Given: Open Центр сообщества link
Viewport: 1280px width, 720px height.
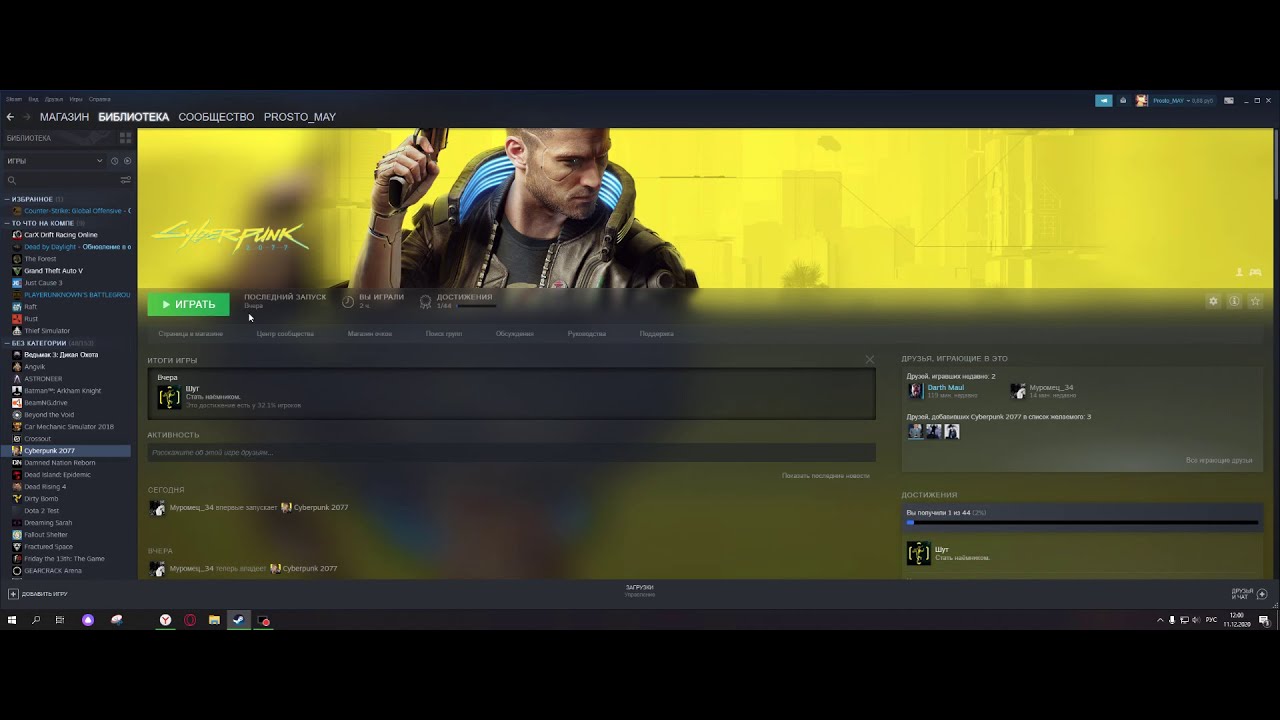Looking at the screenshot, I should click(285, 334).
